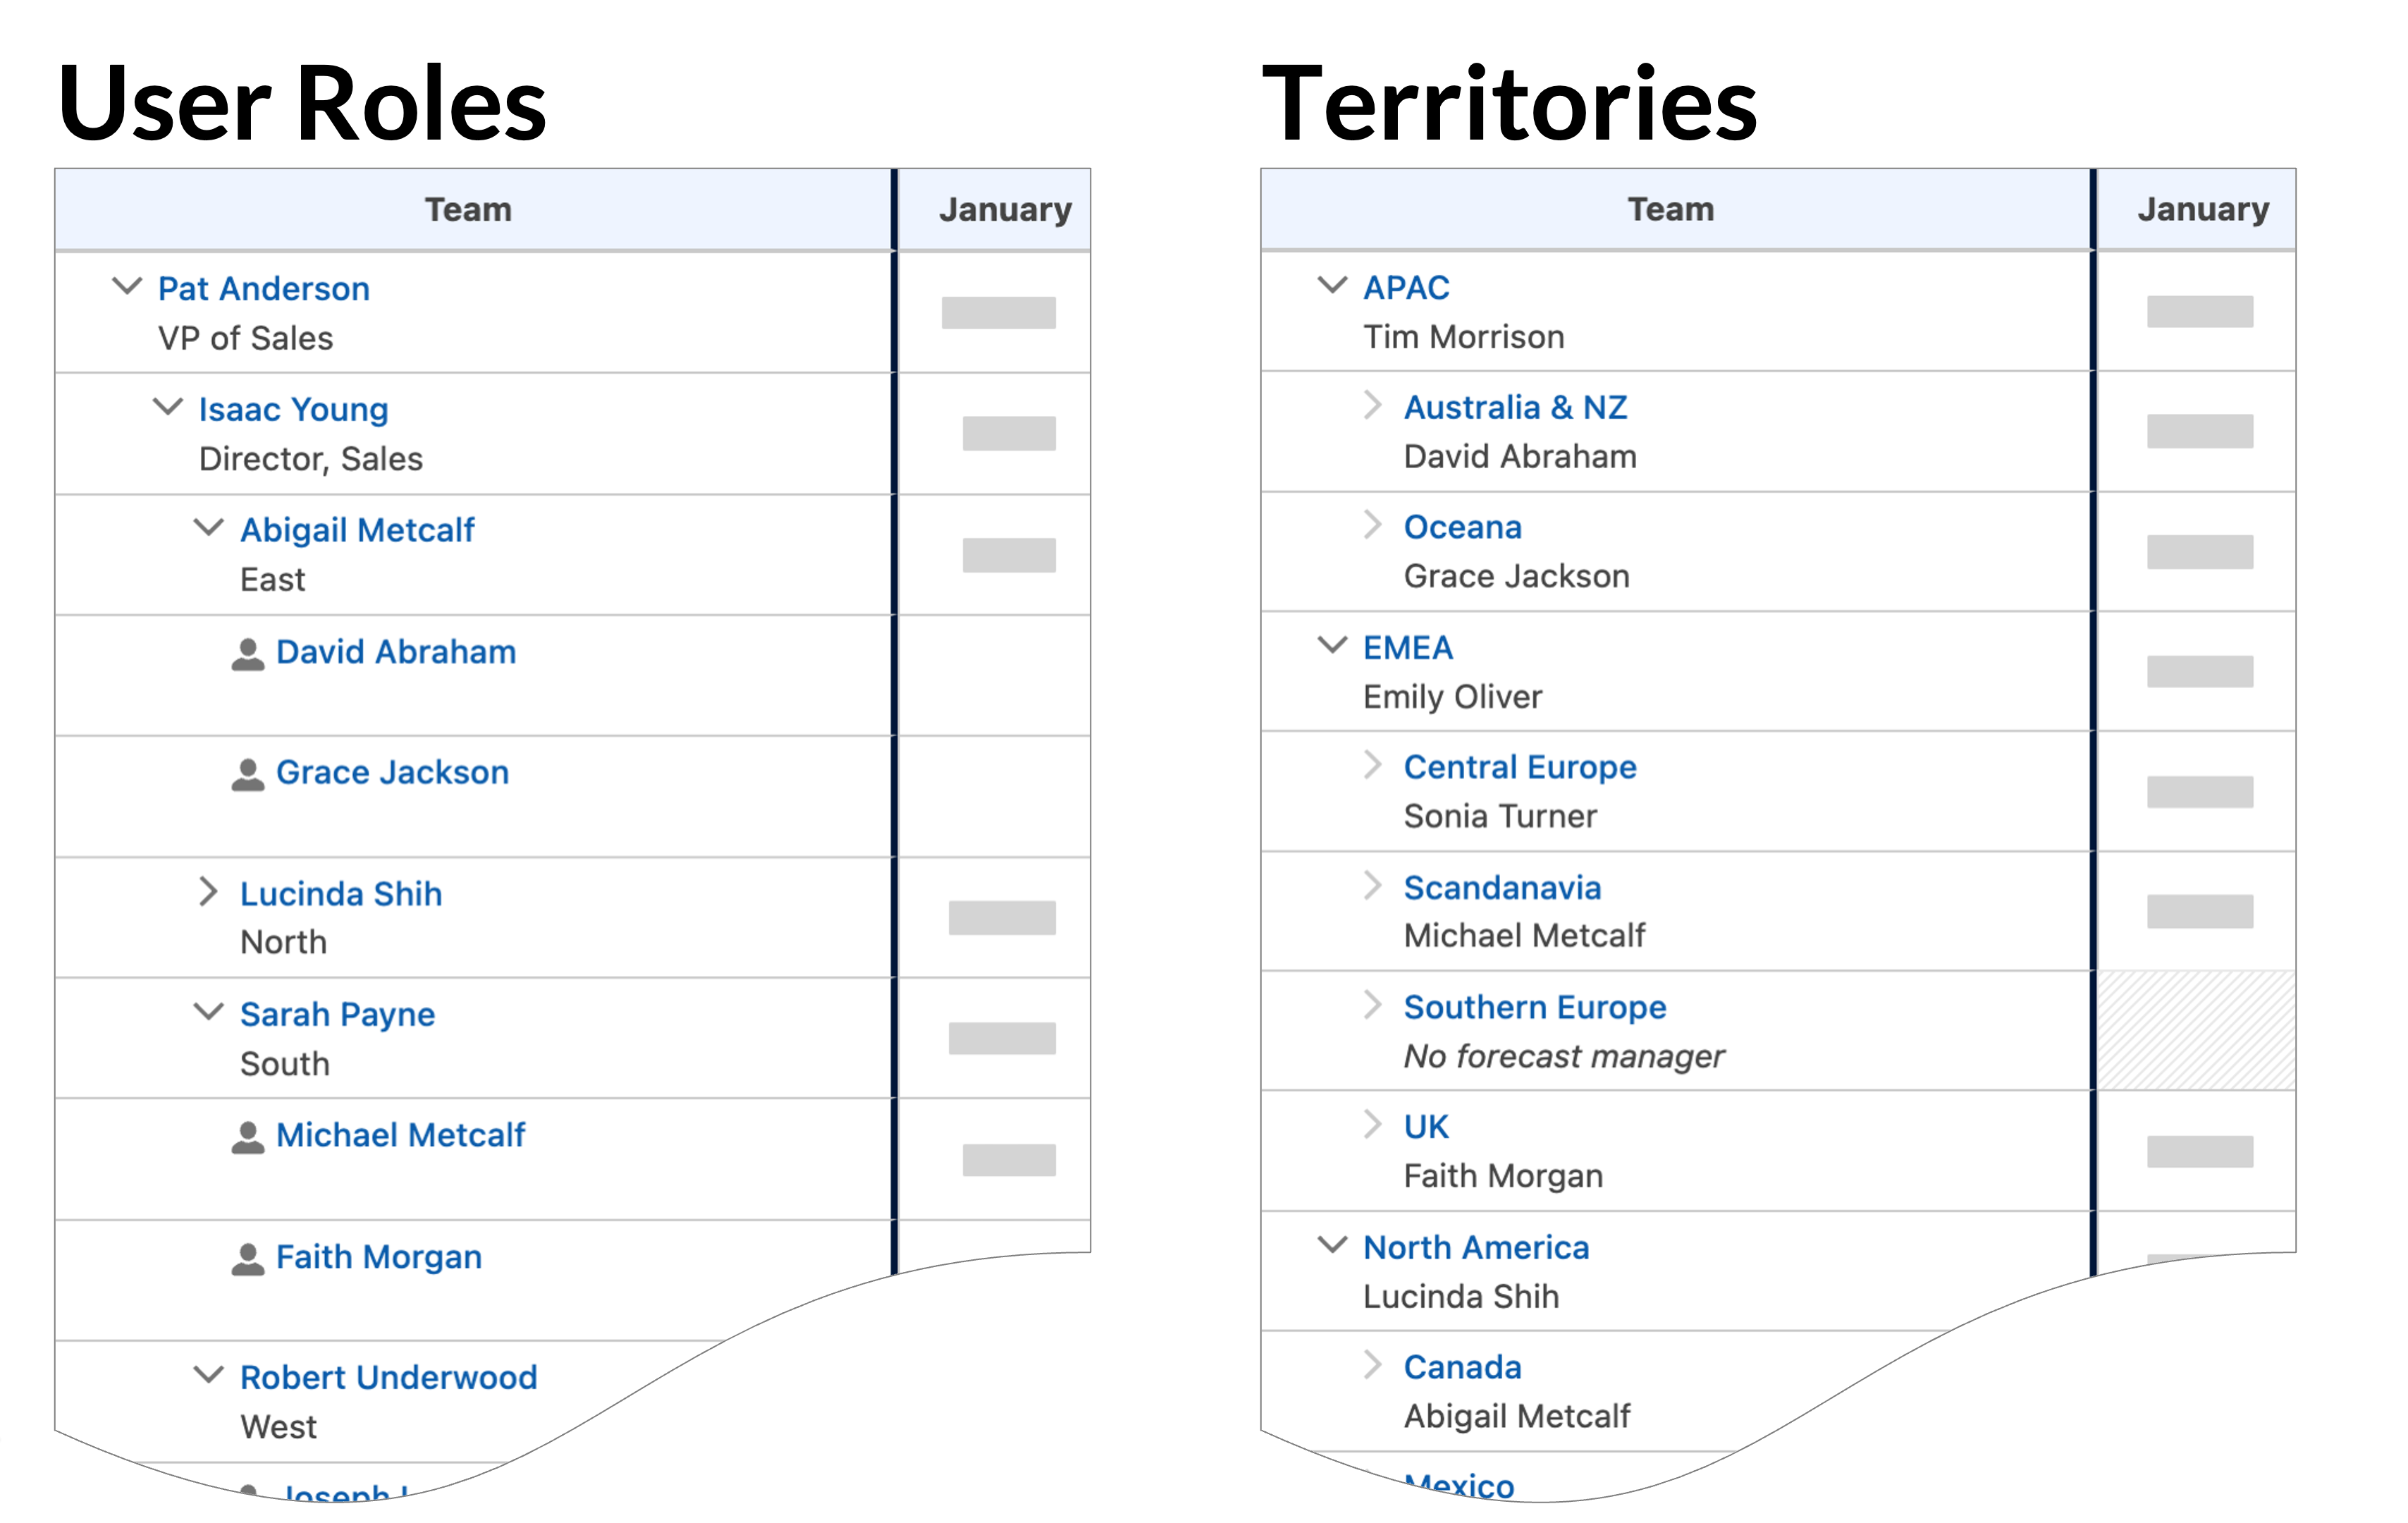This screenshot has height=1523, width=2408.
Task: Collapse Robert Underwood's West team
Action: click(x=208, y=1375)
